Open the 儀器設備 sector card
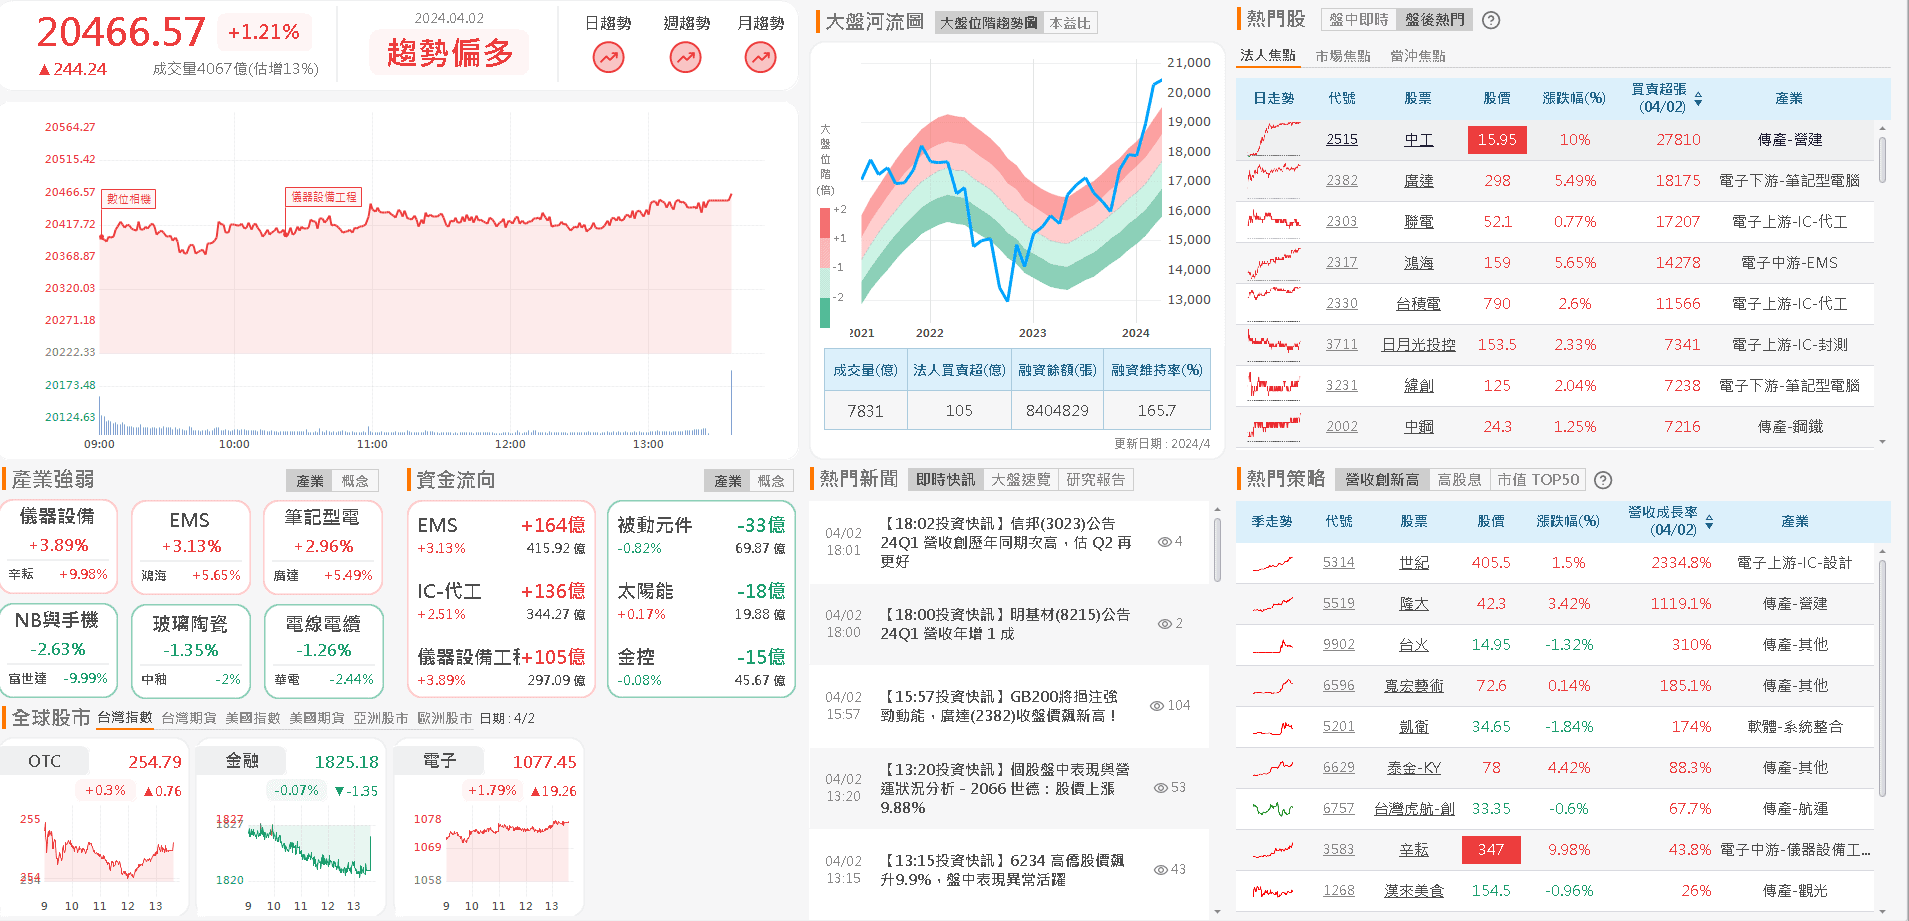The image size is (1909, 921). [58, 546]
